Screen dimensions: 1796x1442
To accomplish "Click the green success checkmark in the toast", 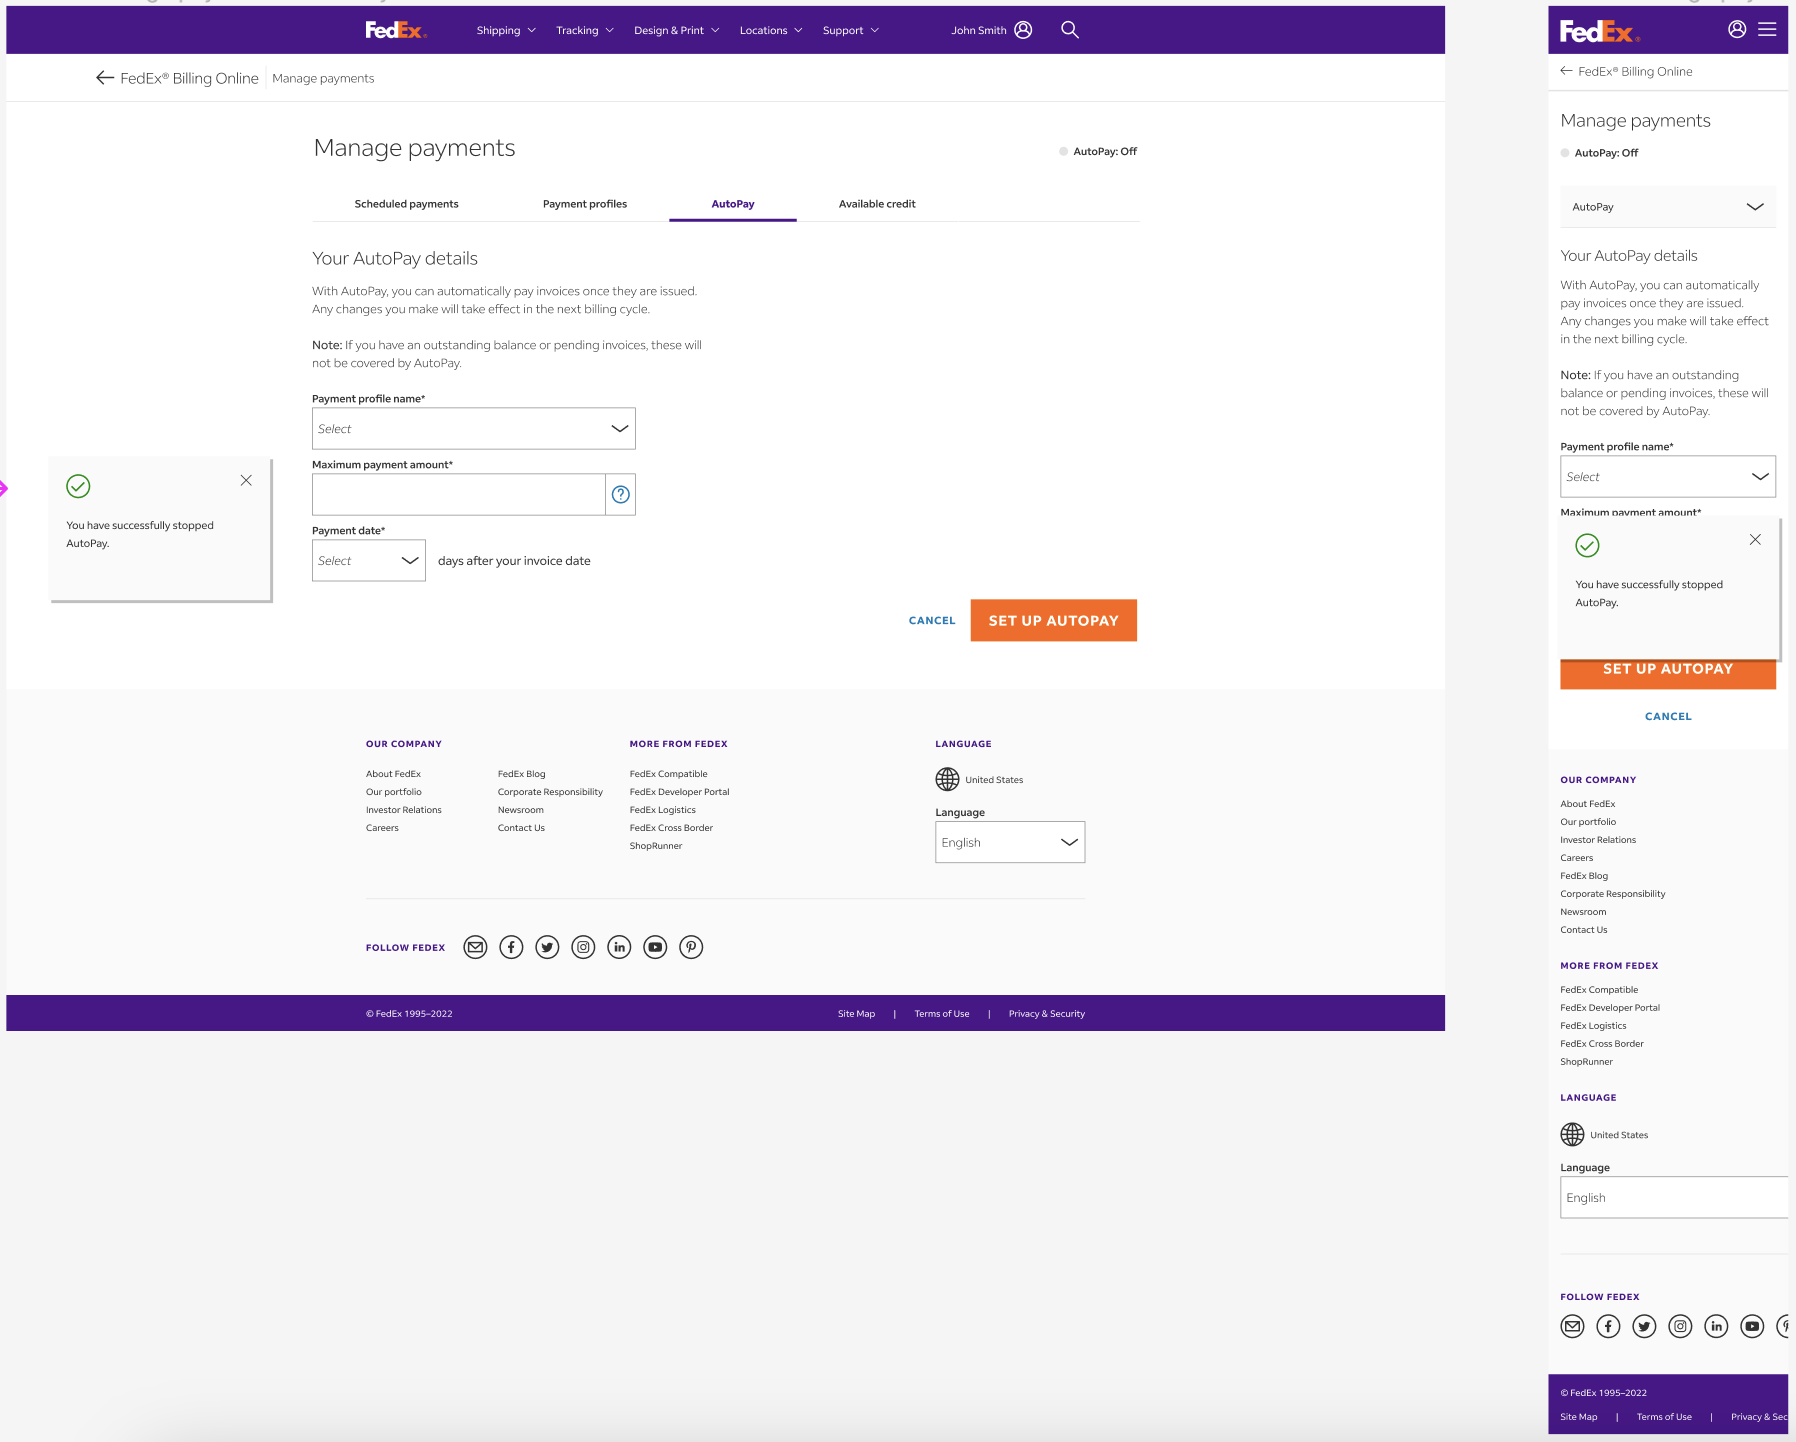I will pyautogui.click(x=78, y=486).
